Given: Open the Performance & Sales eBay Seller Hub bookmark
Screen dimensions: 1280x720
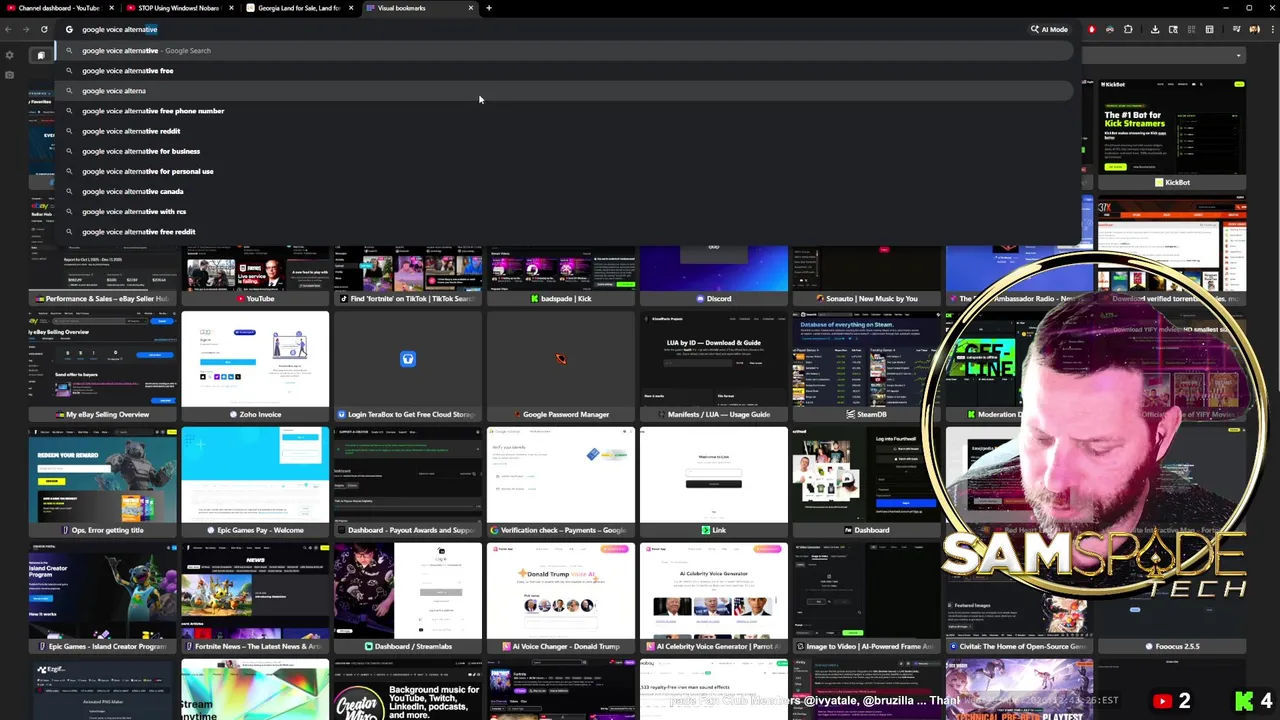Looking at the screenshot, I should click(102, 275).
